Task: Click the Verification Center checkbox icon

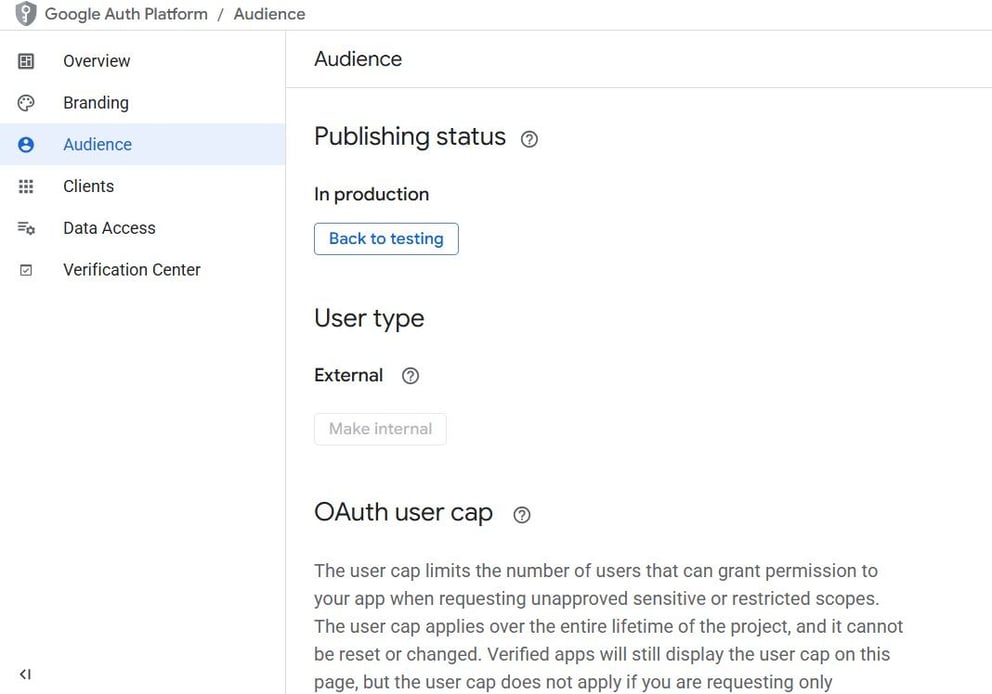Action: [26, 270]
